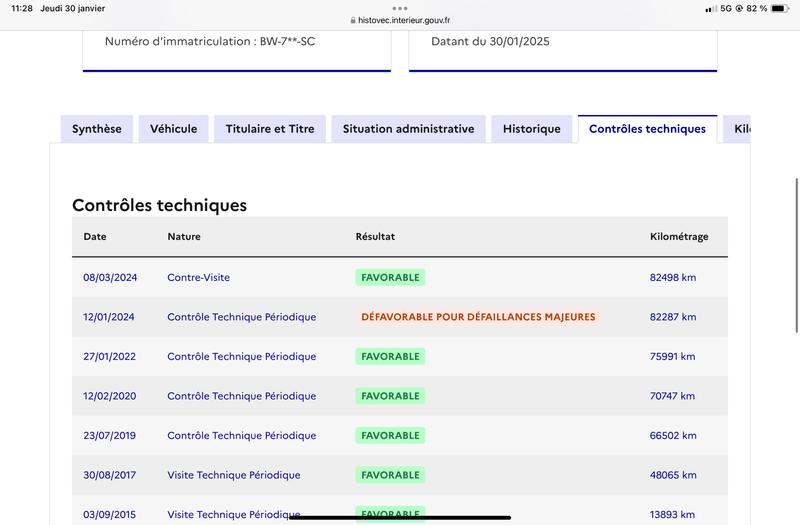800x525 pixels.
Task: Click the 13893 km value
Action: (672, 514)
